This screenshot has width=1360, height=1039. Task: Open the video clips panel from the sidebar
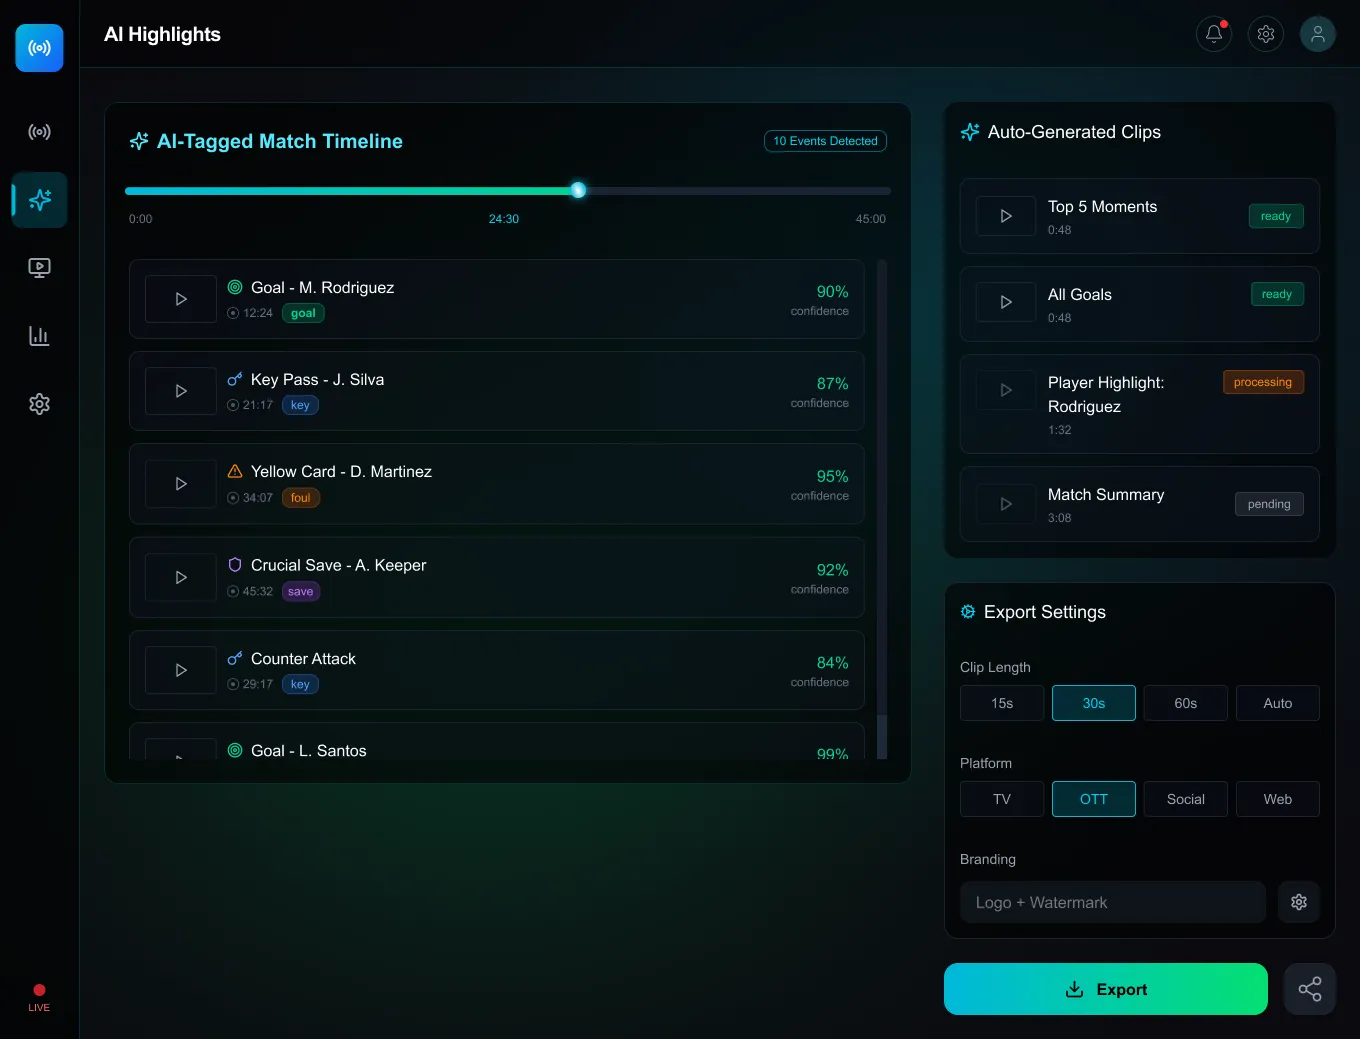tap(39, 267)
